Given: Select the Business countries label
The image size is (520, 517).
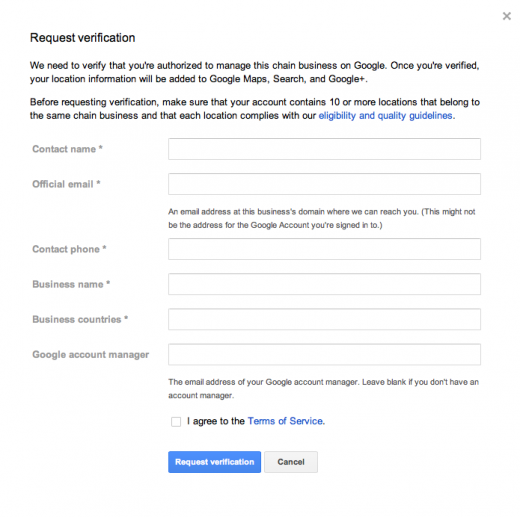Looking at the screenshot, I should coord(80,319).
